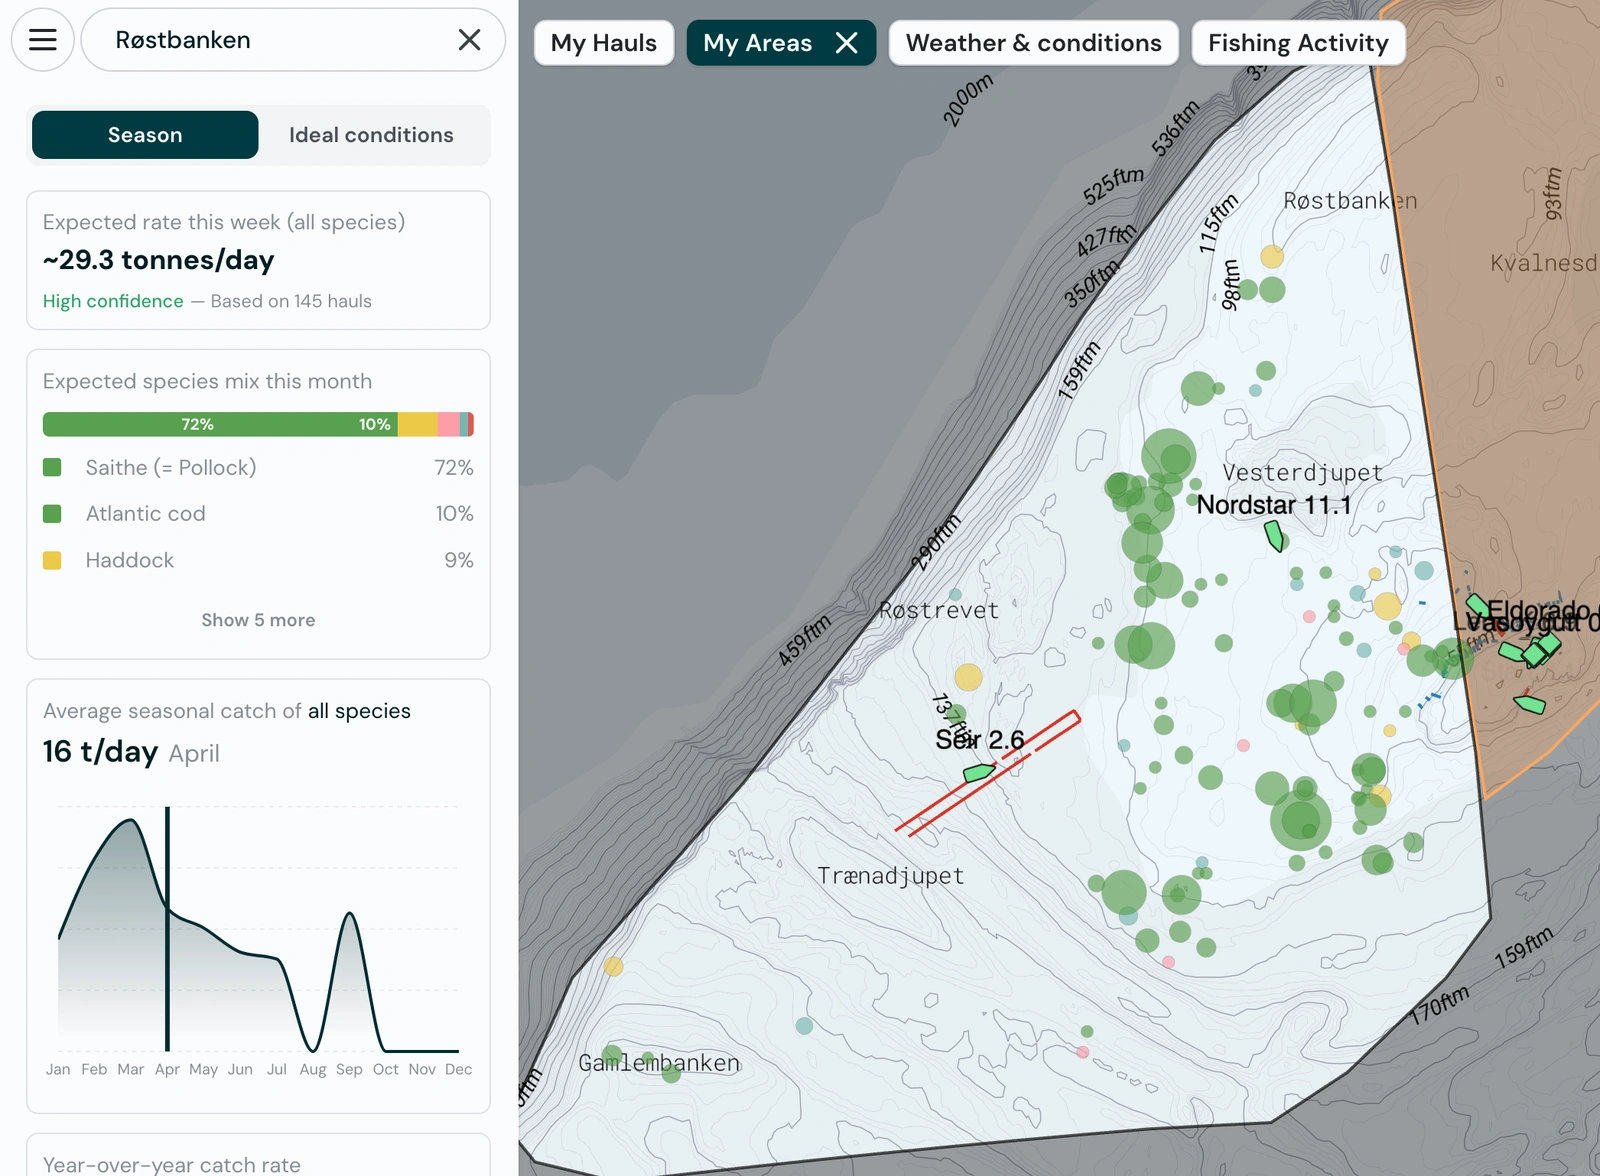Click the Nordstar vessel marker

point(1274,536)
